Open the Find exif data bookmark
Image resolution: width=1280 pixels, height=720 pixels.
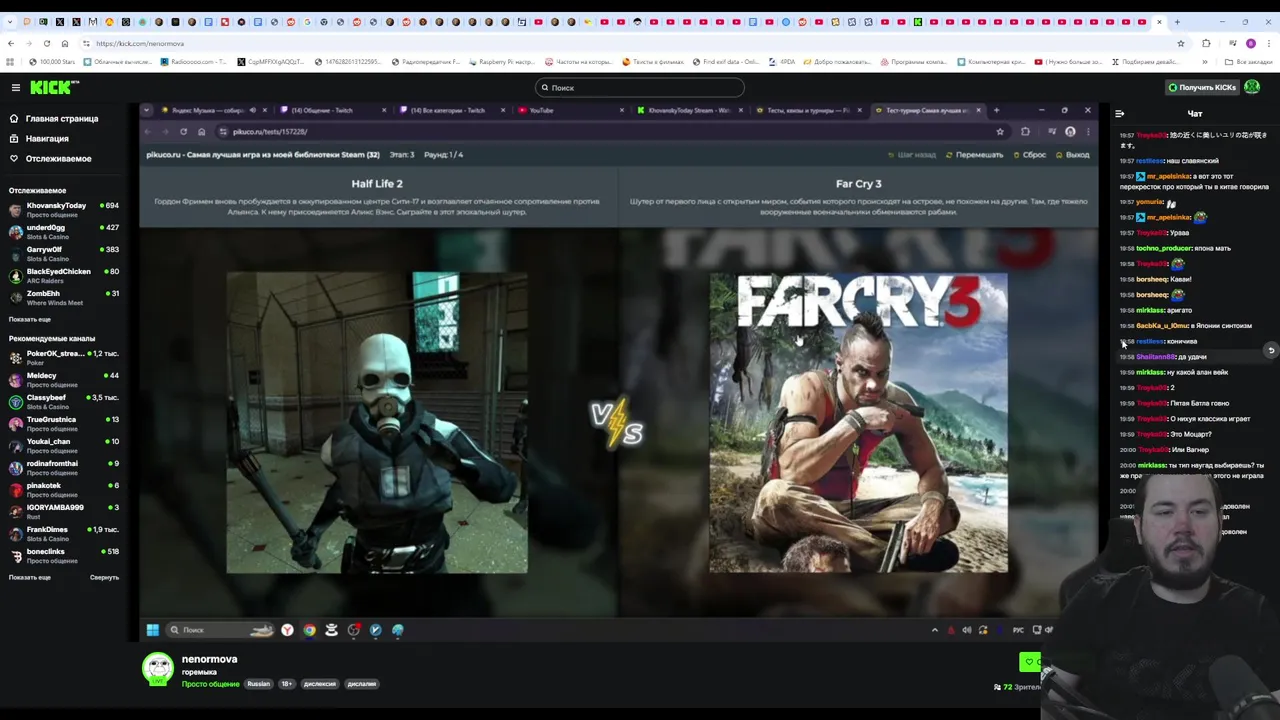click(x=728, y=62)
